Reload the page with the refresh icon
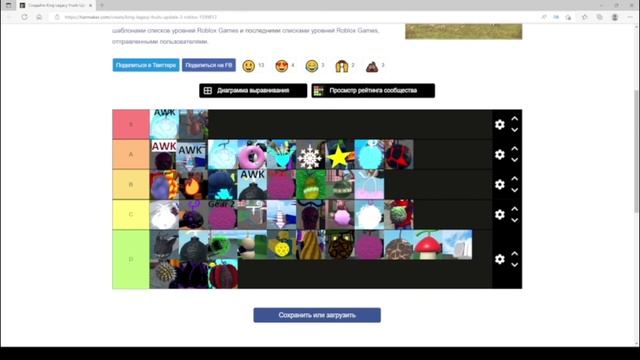Viewport: 640px width, 360px height. click(x=24, y=17)
